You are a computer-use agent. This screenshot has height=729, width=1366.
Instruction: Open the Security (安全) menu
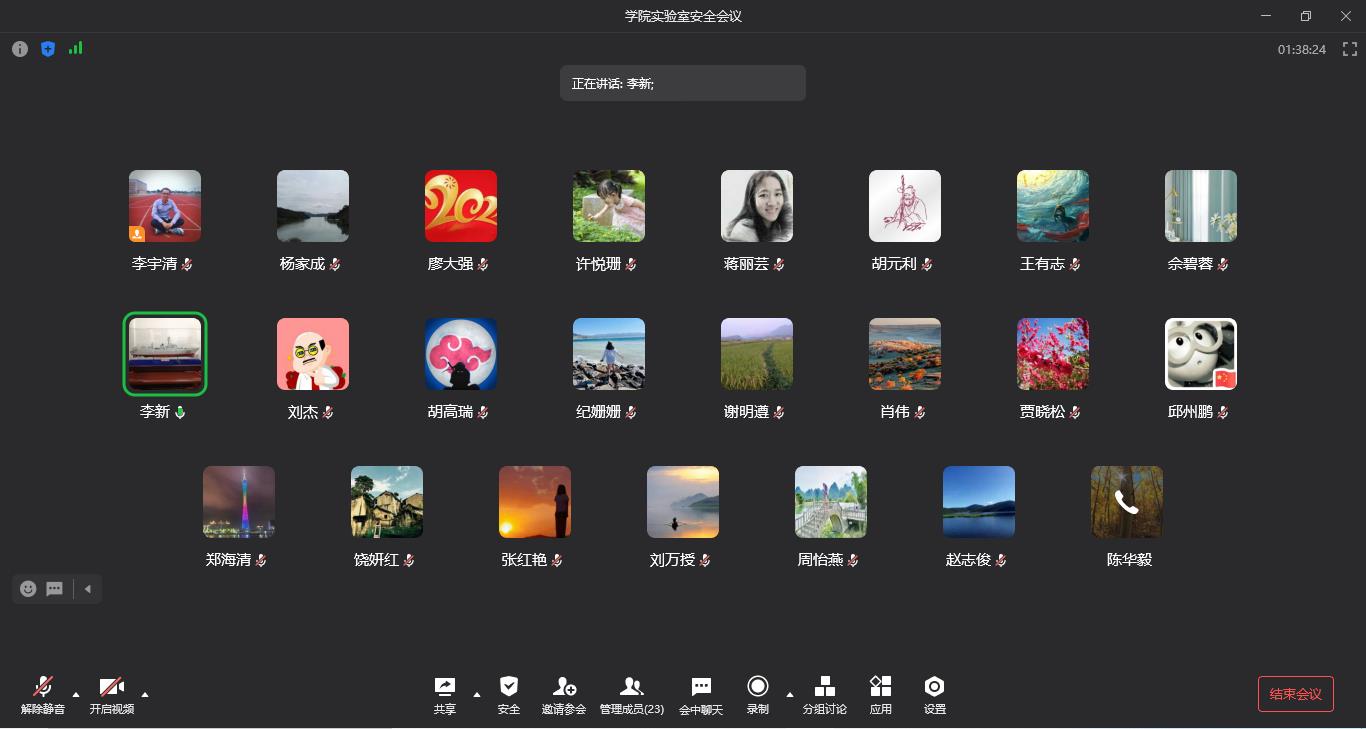pyautogui.click(x=509, y=695)
